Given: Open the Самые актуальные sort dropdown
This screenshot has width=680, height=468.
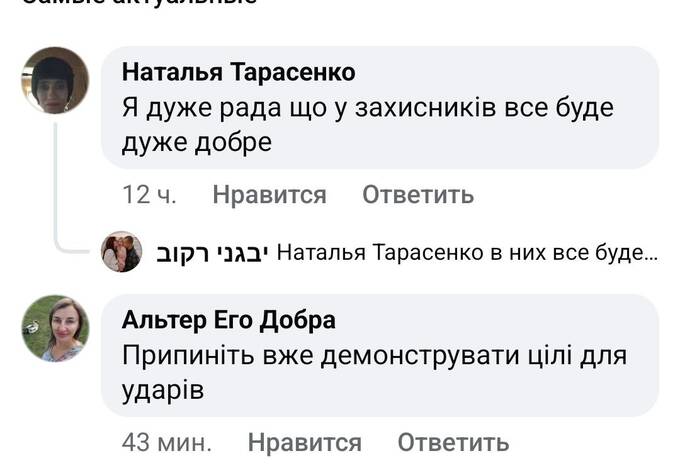Looking at the screenshot, I should 140,3.
